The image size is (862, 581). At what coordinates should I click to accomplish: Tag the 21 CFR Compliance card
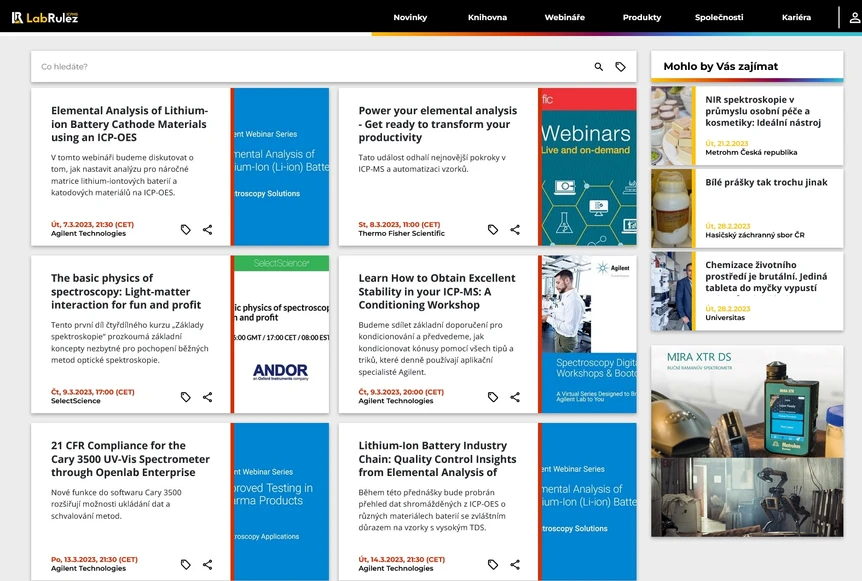[x=186, y=565]
